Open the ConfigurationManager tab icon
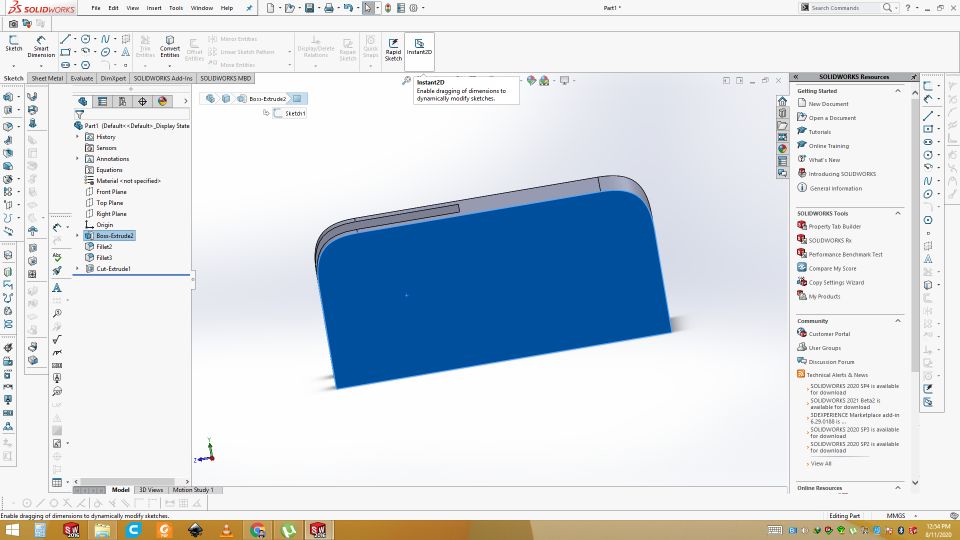Screen dimensions: 960x540 click(x=122, y=102)
